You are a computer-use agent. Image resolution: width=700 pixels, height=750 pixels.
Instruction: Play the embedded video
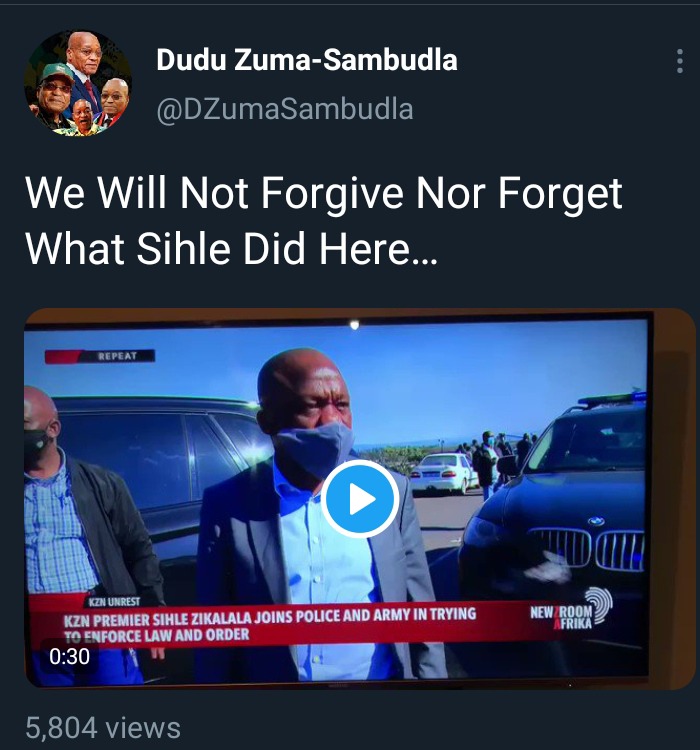pyautogui.click(x=360, y=499)
